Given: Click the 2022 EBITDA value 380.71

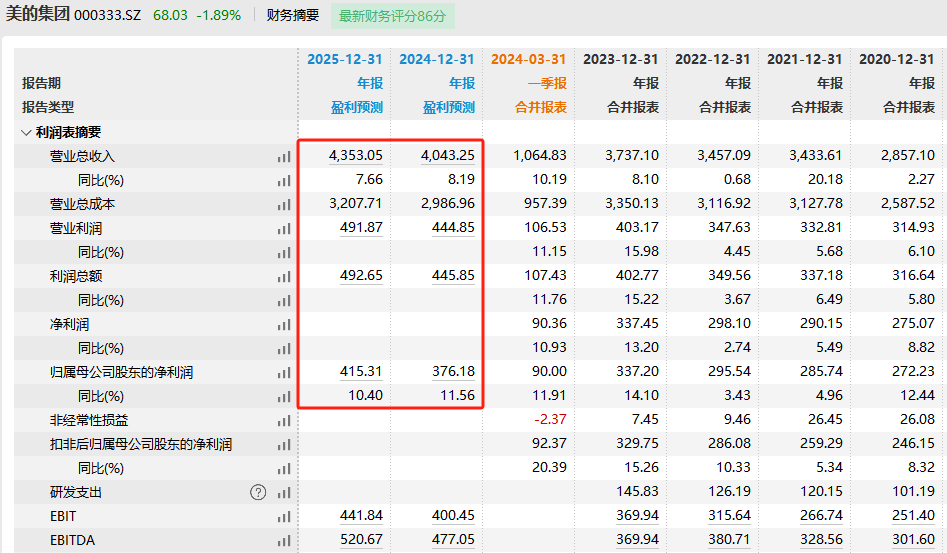Looking at the screenshot, I should pyautogui.click(x=730, y=540).
